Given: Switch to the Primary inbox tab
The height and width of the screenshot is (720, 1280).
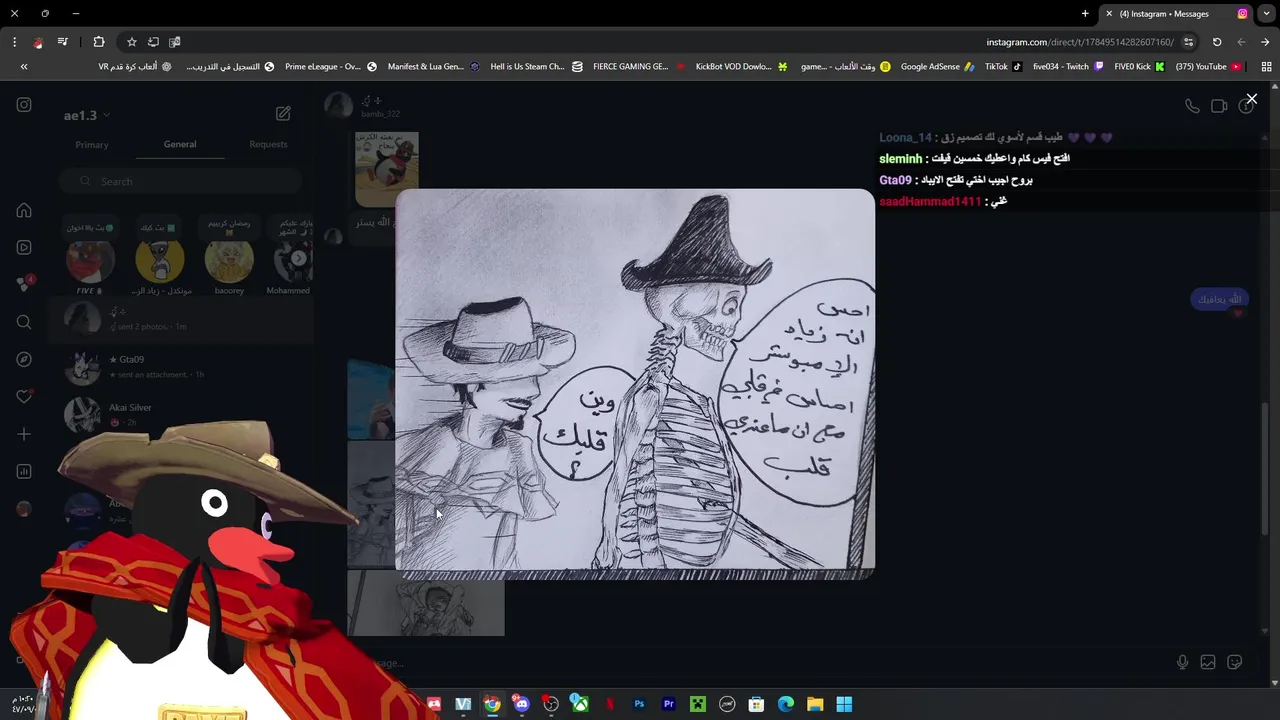Looking at the screenshot, I should pyautogui.click(x=91, y=145).
